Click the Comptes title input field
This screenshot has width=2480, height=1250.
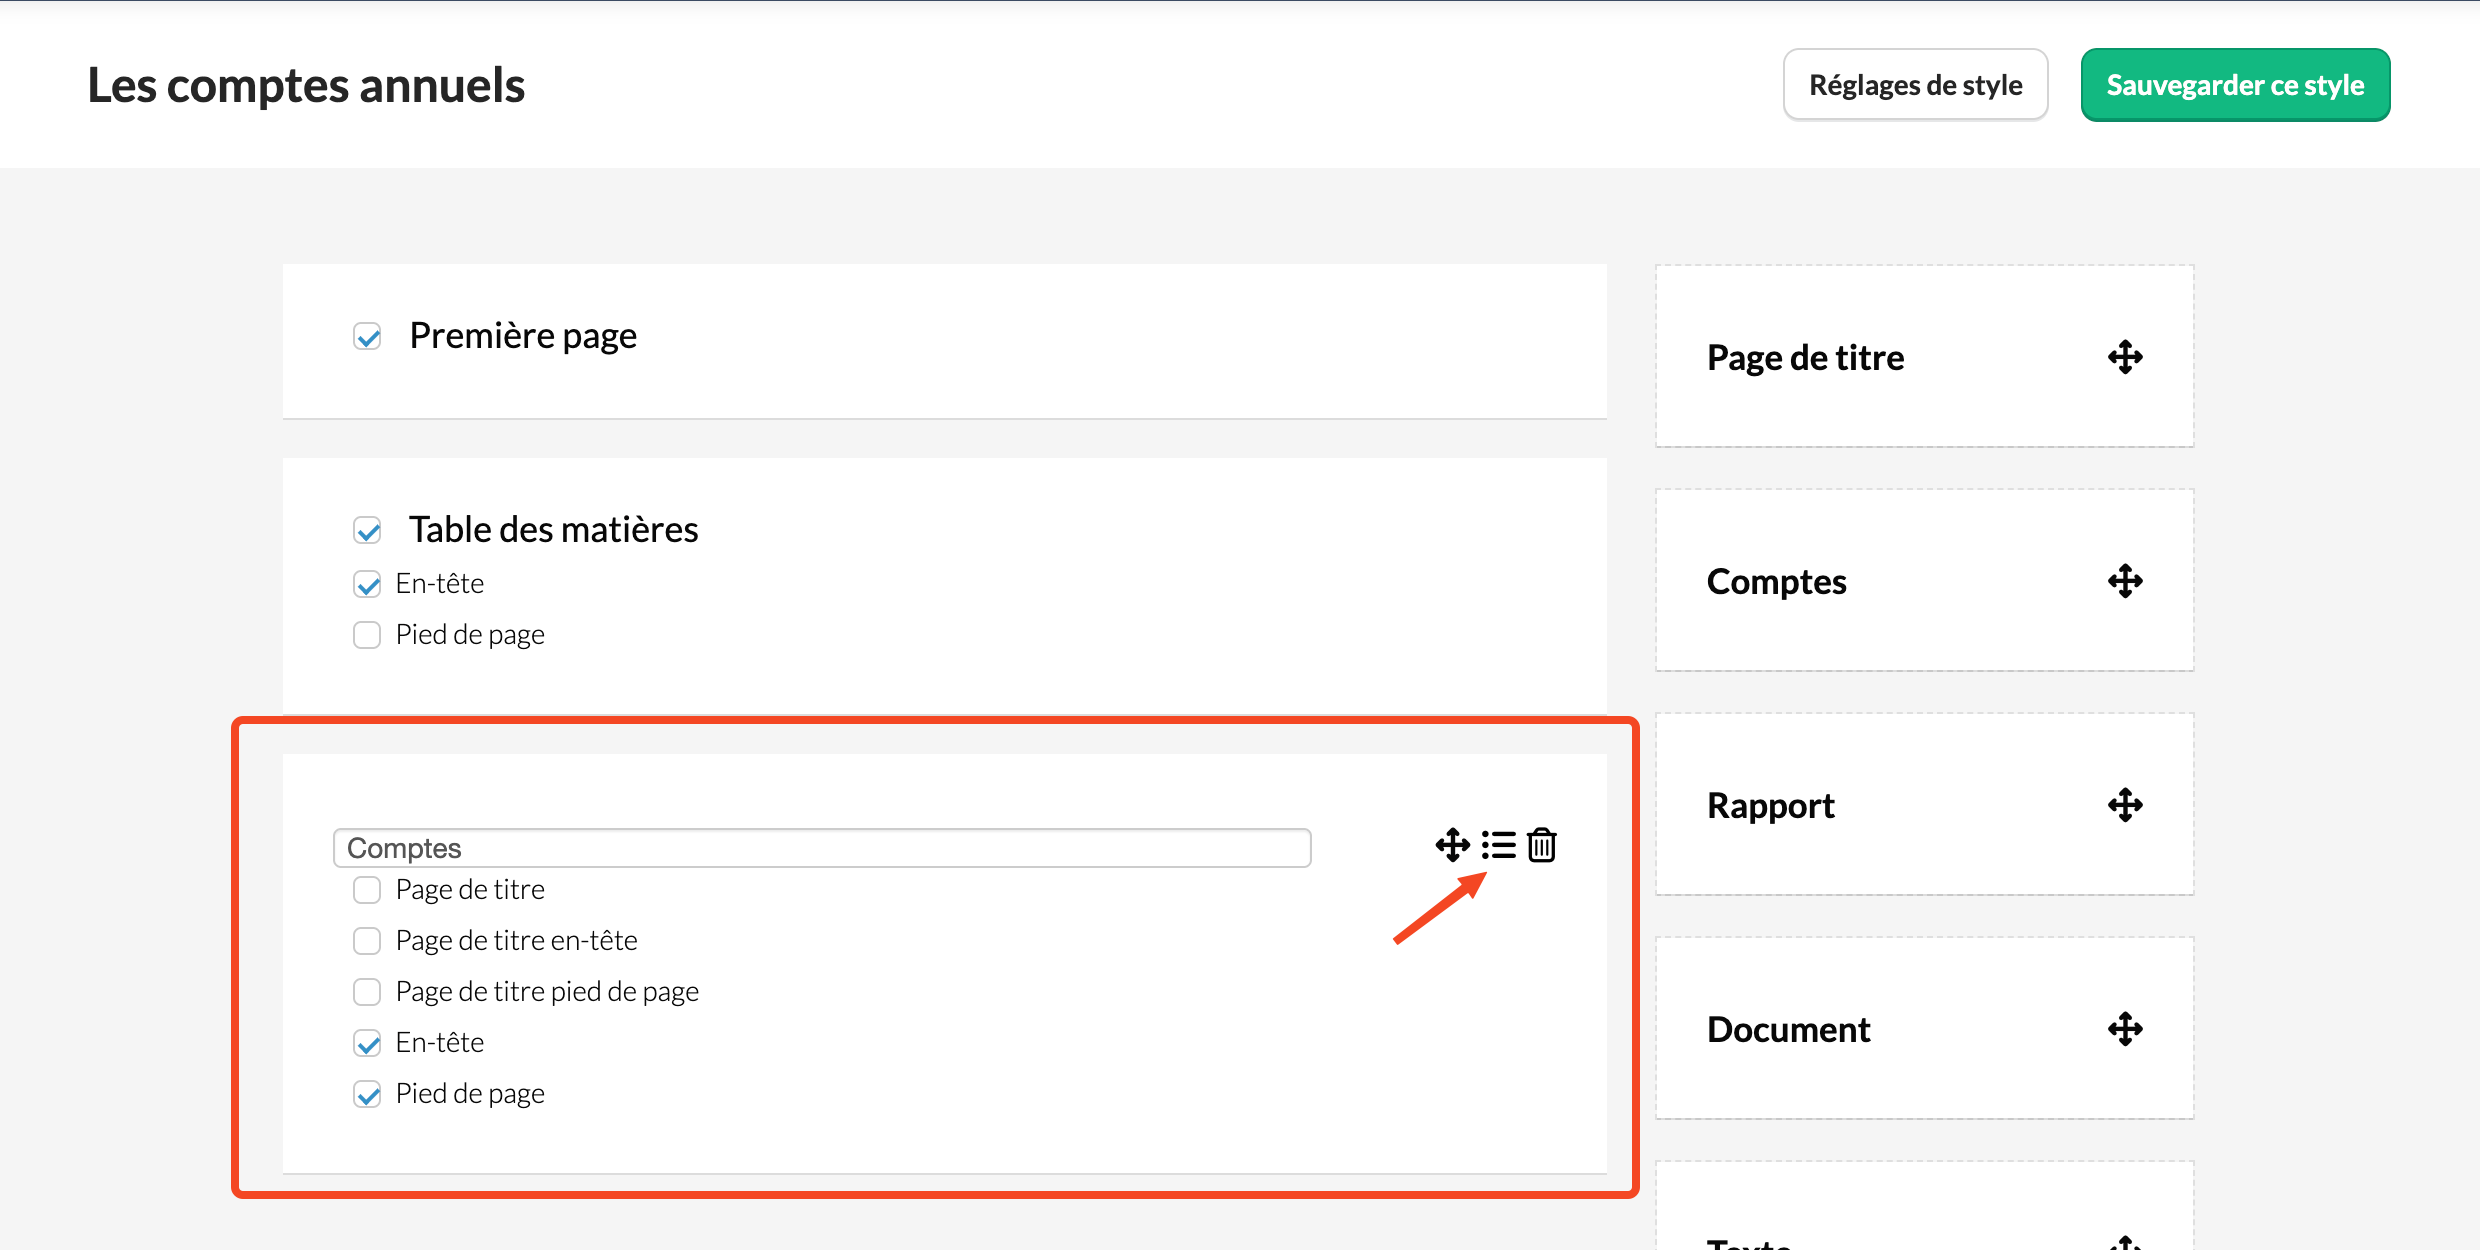(822, 848)
